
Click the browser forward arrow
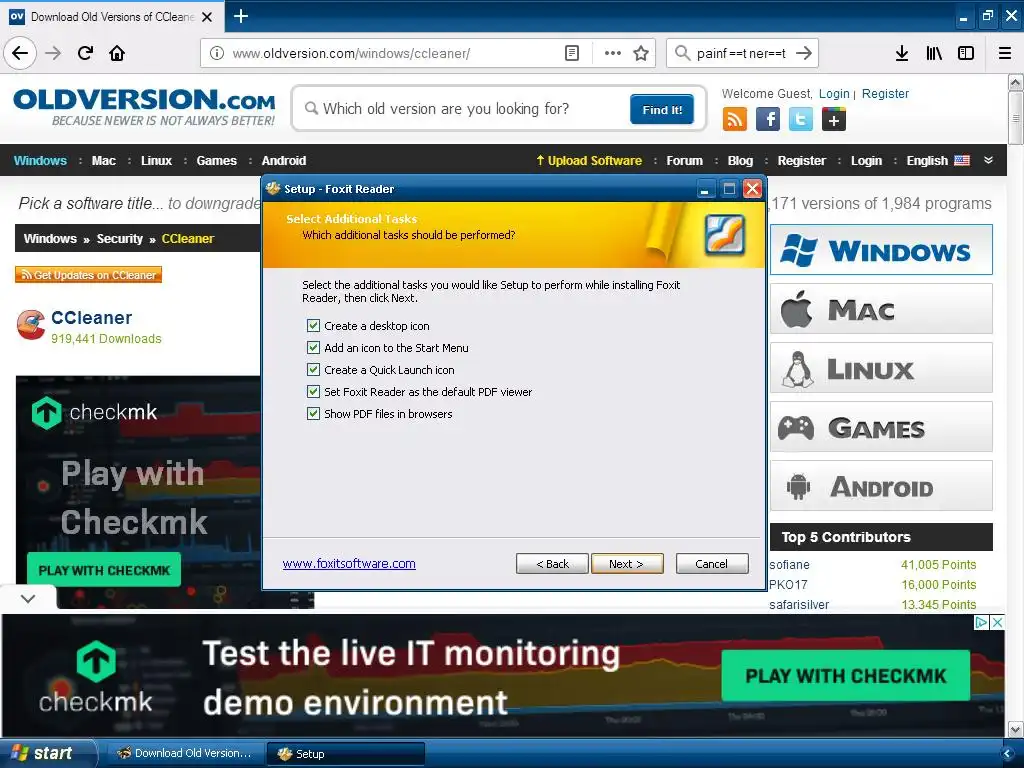tap(53, 53)
